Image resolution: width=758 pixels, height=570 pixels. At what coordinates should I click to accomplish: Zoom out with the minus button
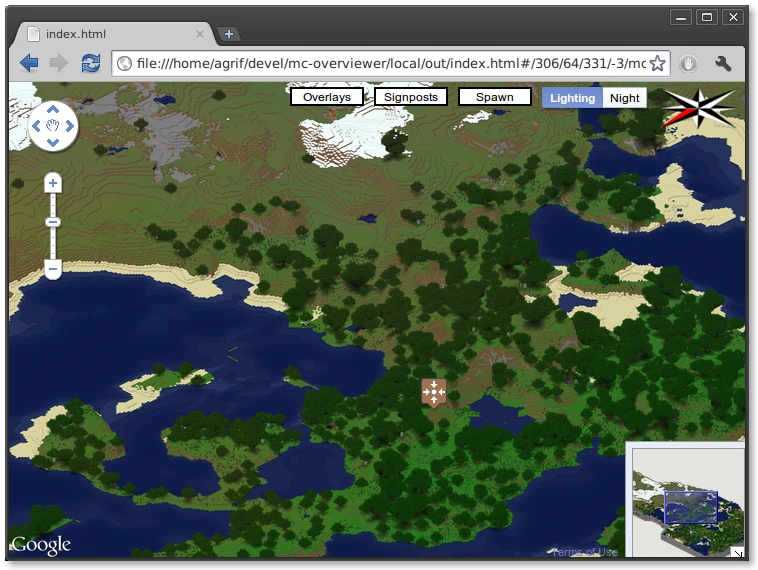pyautogui.click(x=53, y=269)
